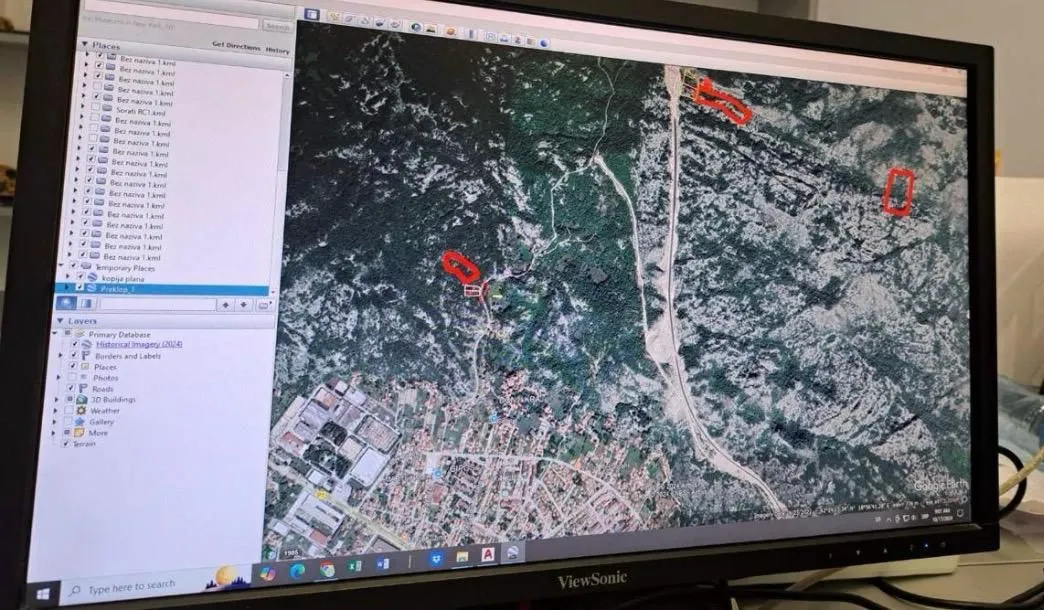Open Get Directions
The width and height of the screenshot is (1044, 610).
236,46
